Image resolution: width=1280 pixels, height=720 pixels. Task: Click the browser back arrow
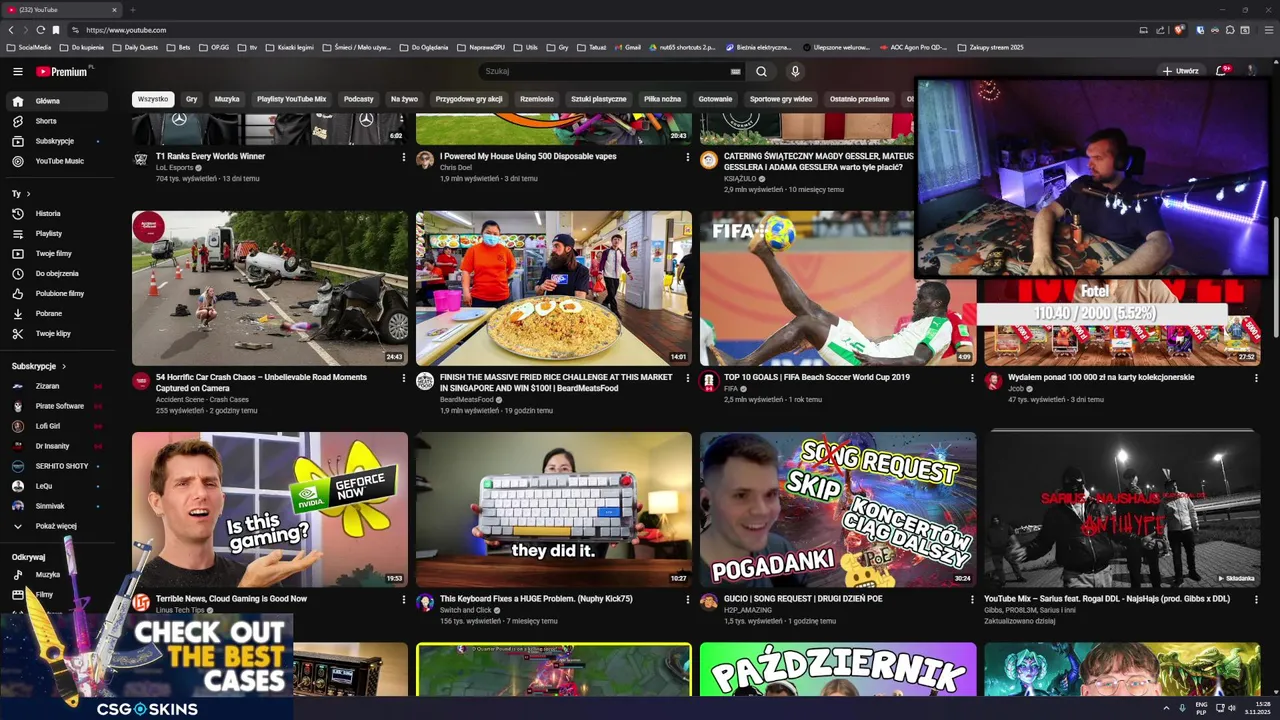coord(11,30)
